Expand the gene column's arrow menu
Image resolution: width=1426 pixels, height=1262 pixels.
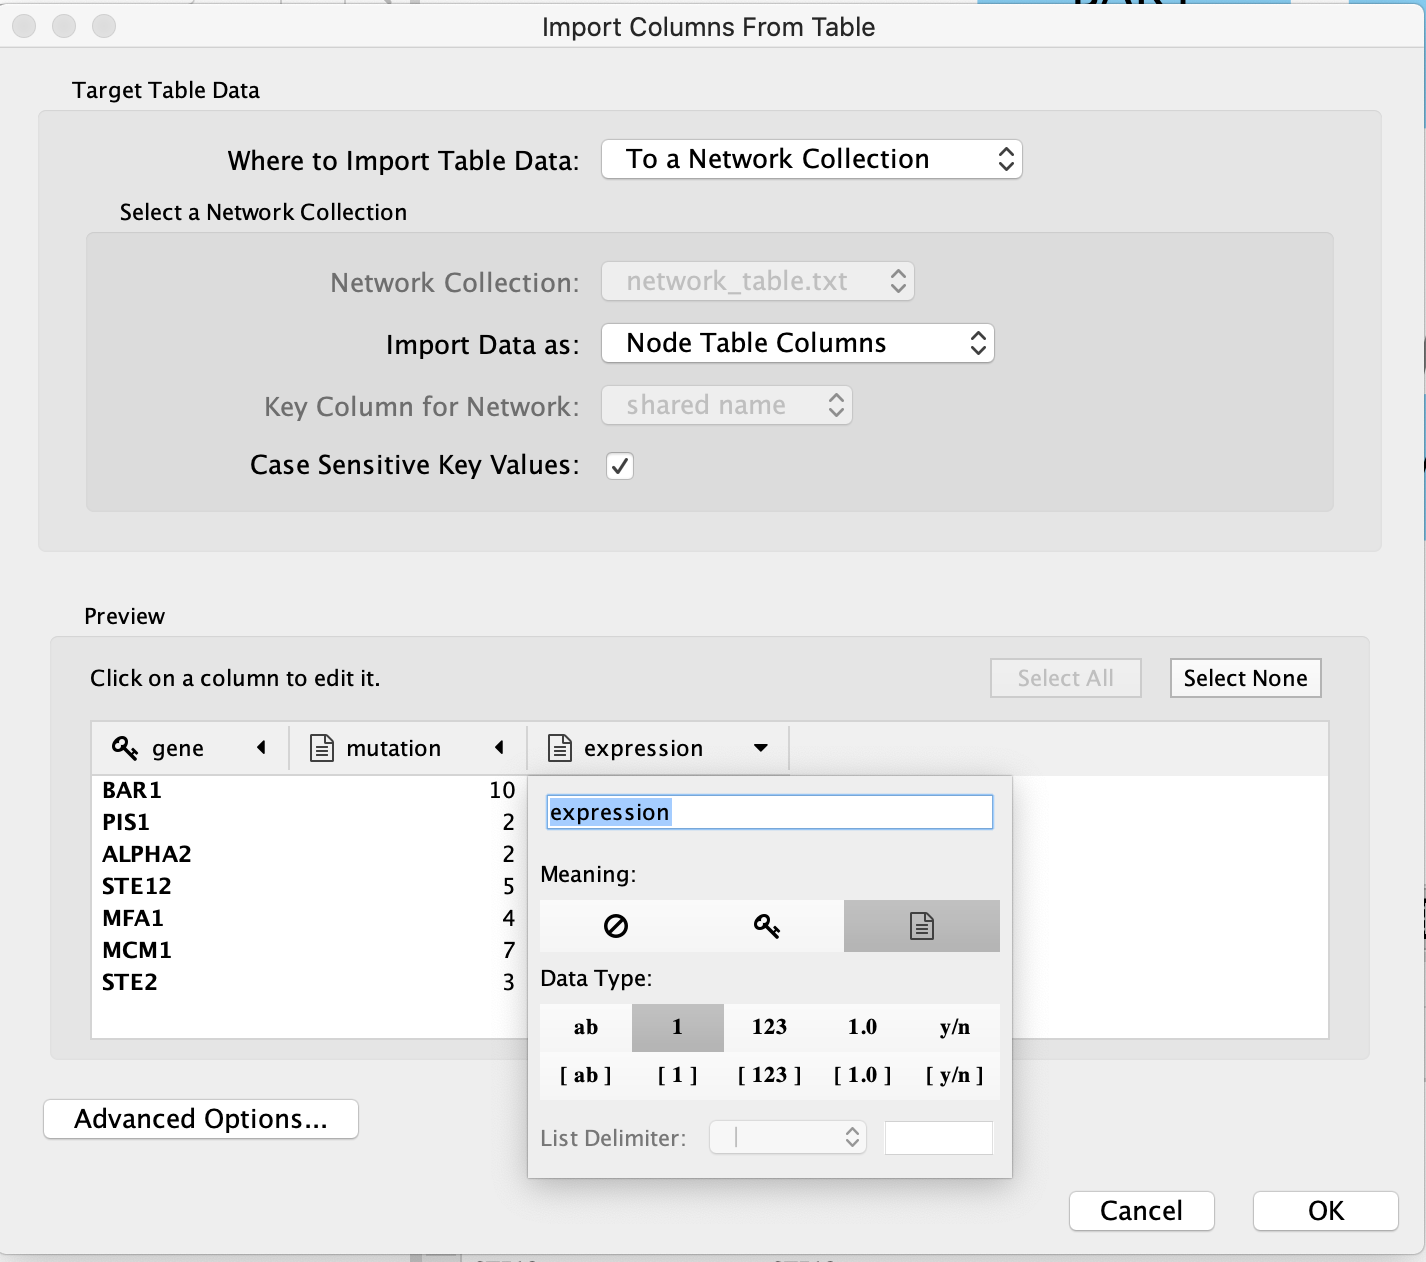click(262, 748)
